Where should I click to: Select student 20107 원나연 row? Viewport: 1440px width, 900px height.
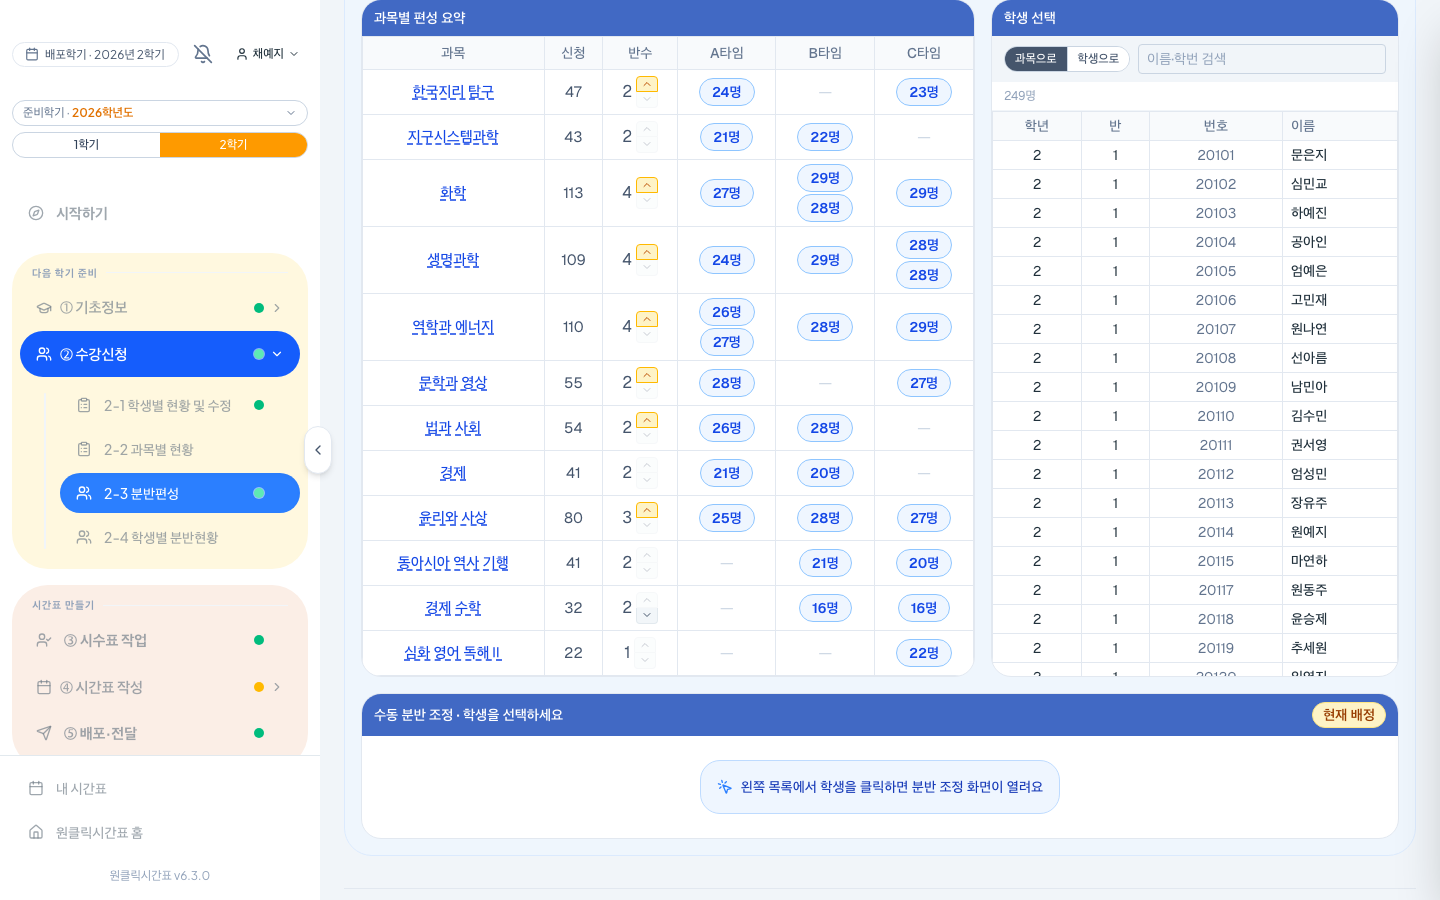[1195, 329]
